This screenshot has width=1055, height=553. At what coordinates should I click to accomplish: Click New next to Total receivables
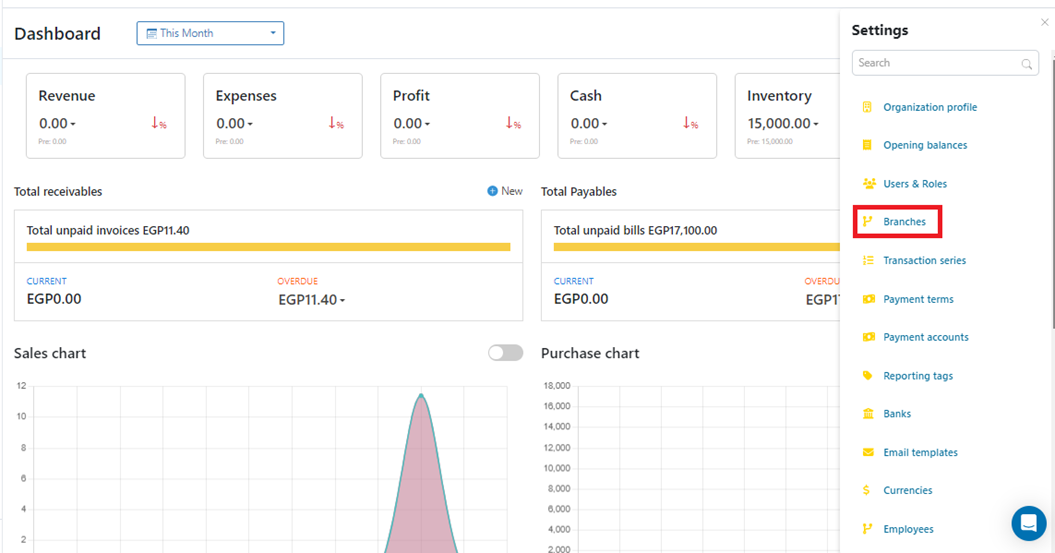[505, 191]
